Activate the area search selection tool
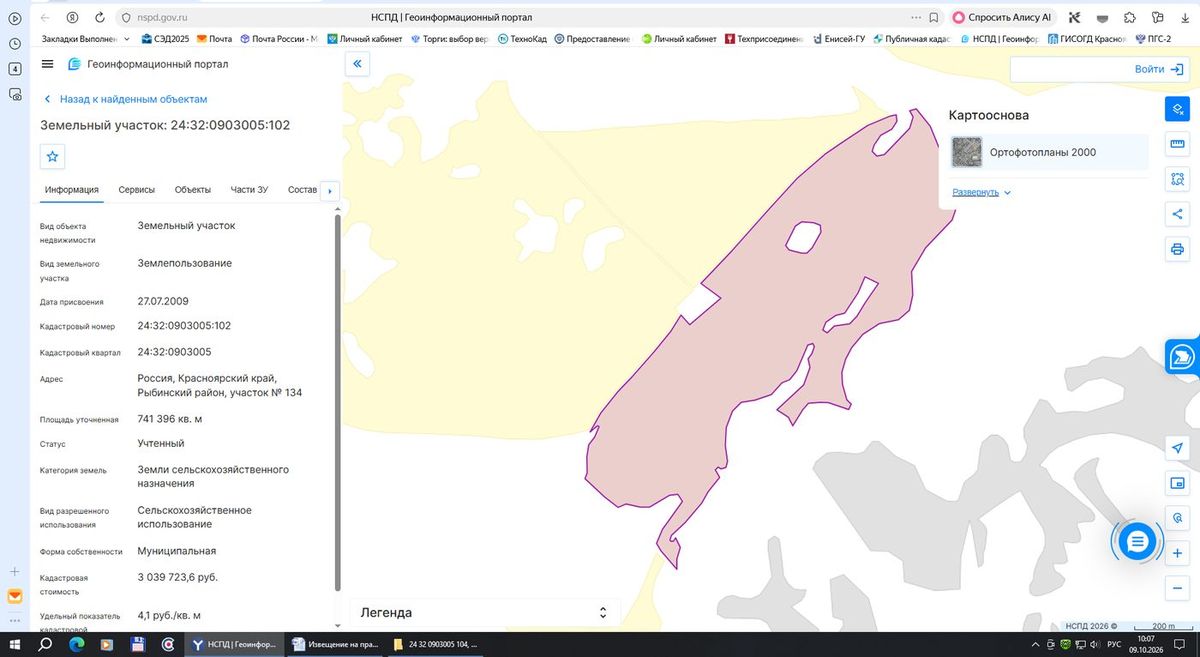The image size is (1200, 657). (x=1177, y=179)
